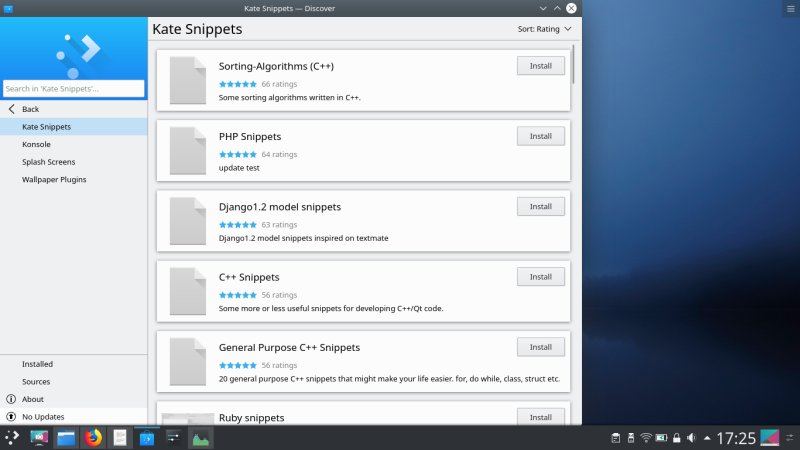
Task: Click C++ Snippets file thumbnail
Action: click(x=188, y=291)
